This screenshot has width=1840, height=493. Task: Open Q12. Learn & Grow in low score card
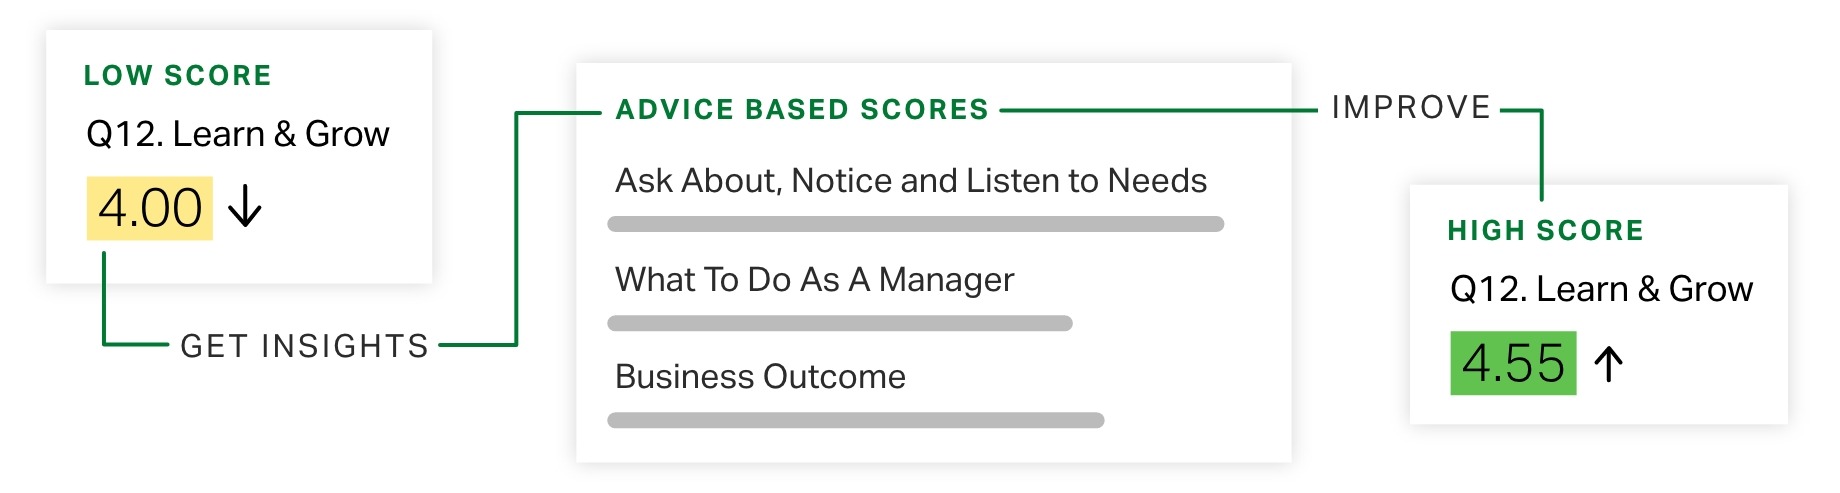coord(238,134)
